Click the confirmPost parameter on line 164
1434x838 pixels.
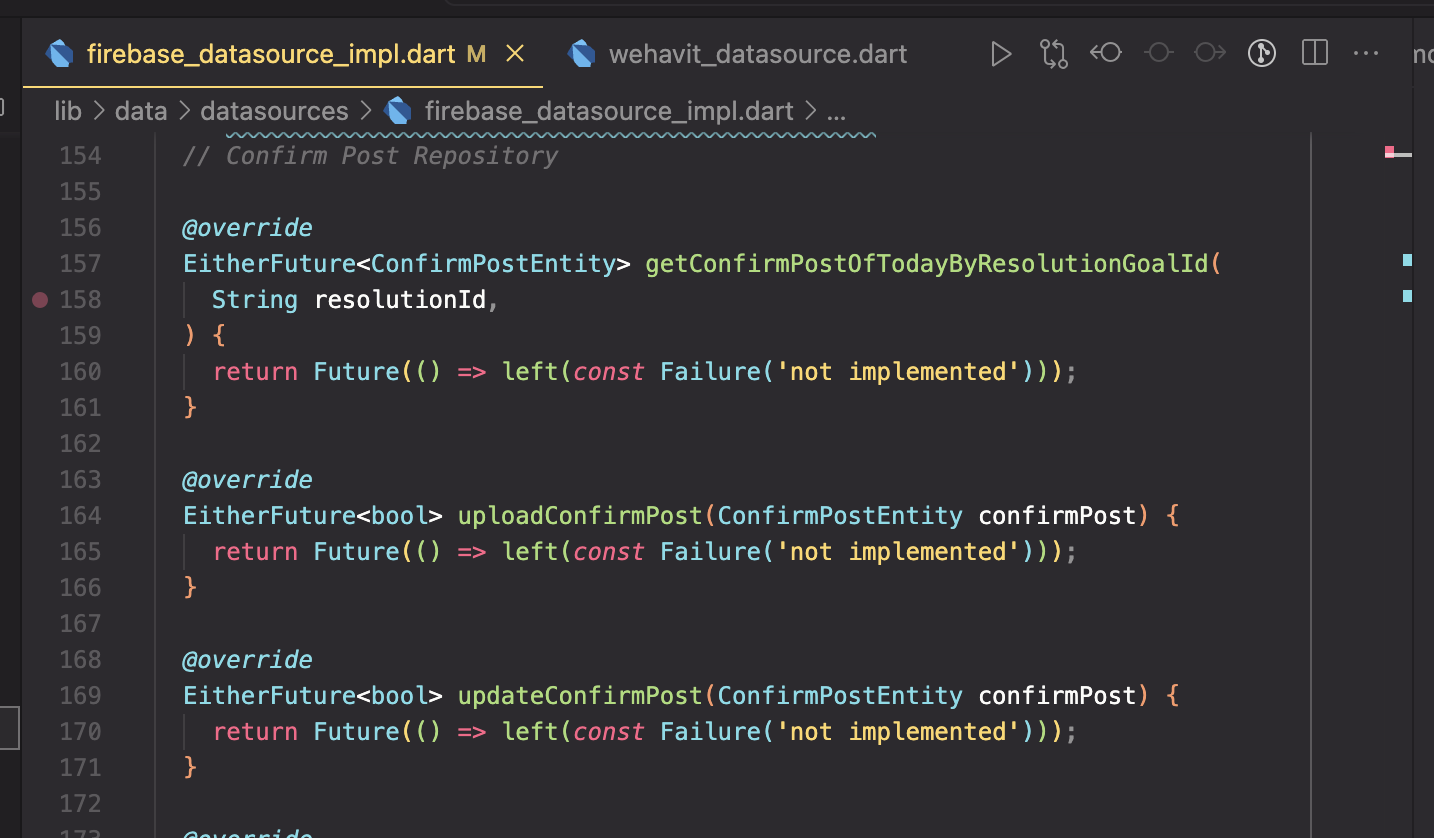[x=1057, y=516]
